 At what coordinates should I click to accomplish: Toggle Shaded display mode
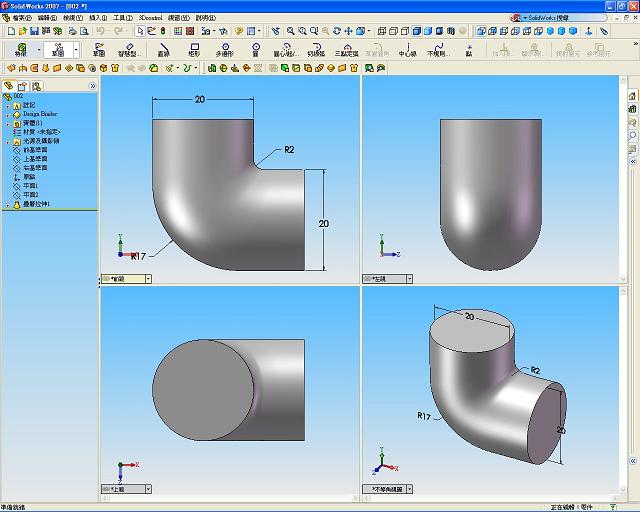click(428, 31)
